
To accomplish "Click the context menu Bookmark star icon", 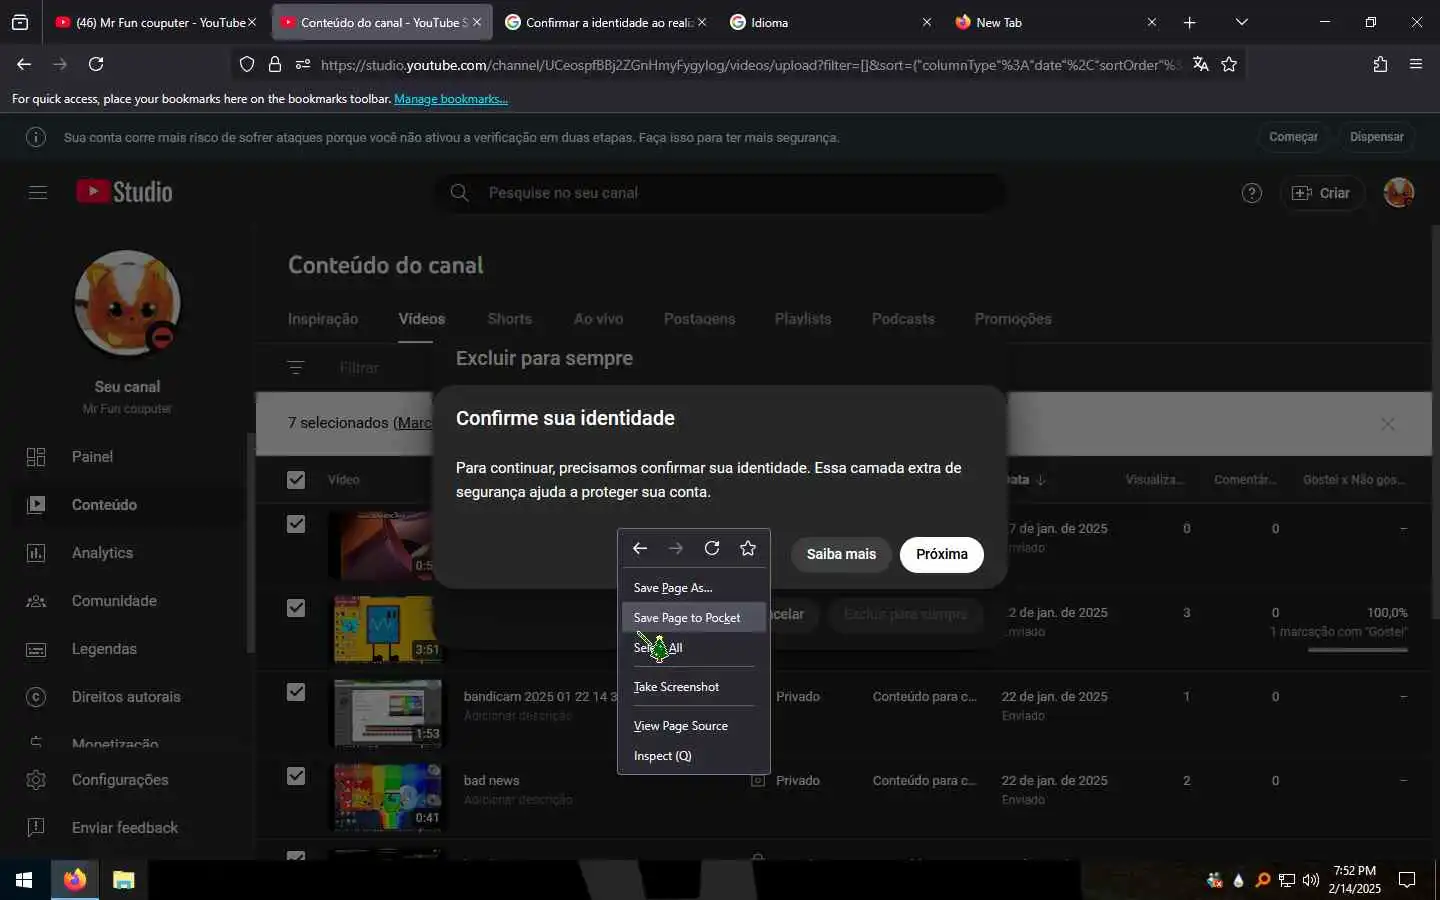I will click(x=748, y=548).
